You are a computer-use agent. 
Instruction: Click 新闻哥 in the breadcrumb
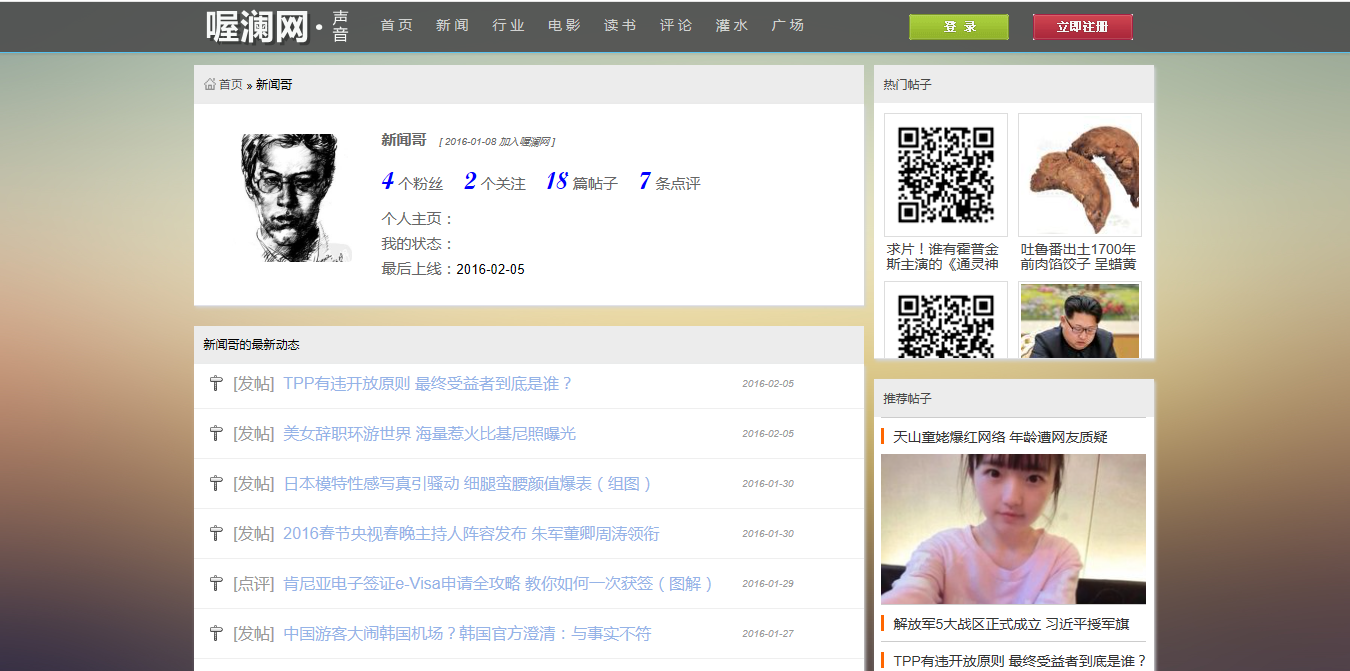(x=274, y=85)
